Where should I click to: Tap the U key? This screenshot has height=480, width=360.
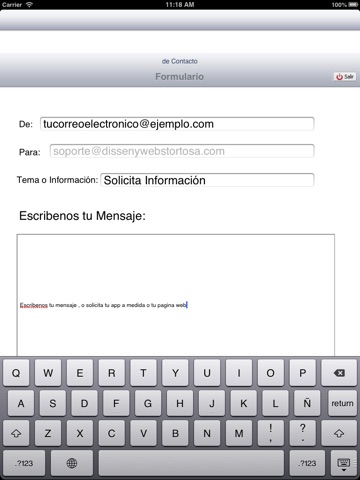[207, 373]
